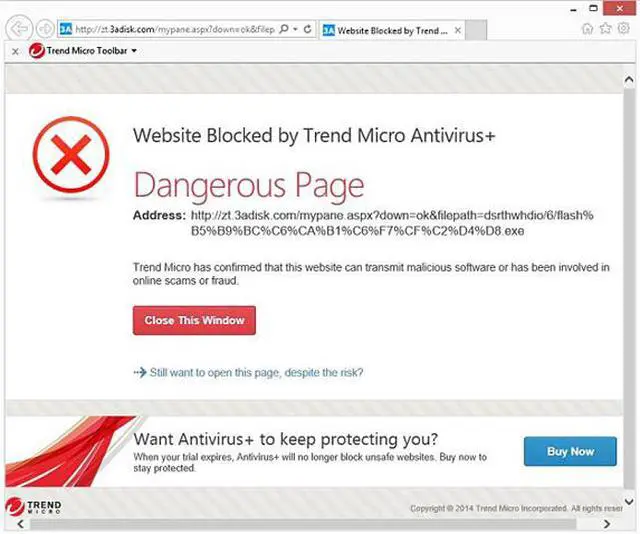Expand the Trend Micro Toolbar dropdown arrow
640x534 pixels.
click(x=134, y=51)
